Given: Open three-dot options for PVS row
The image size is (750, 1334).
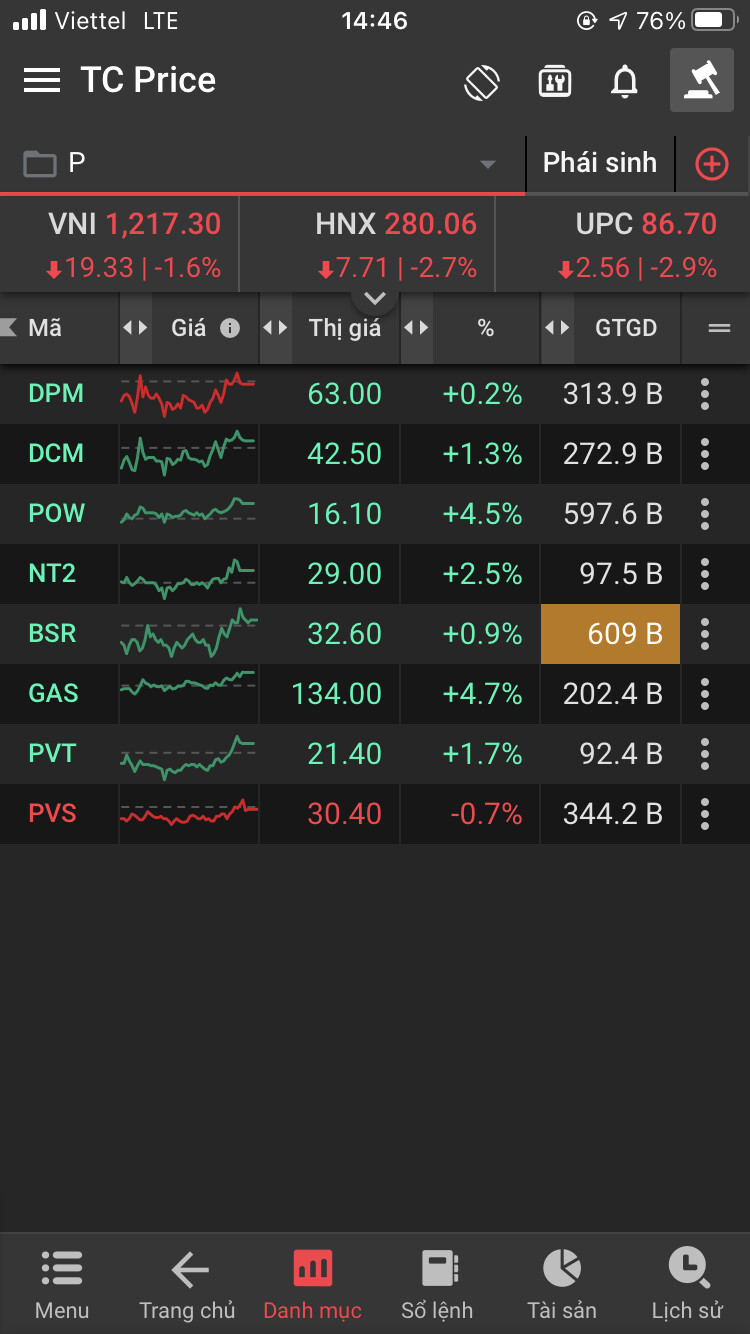Looking at the screenshot, I should (x=705, y=814).
